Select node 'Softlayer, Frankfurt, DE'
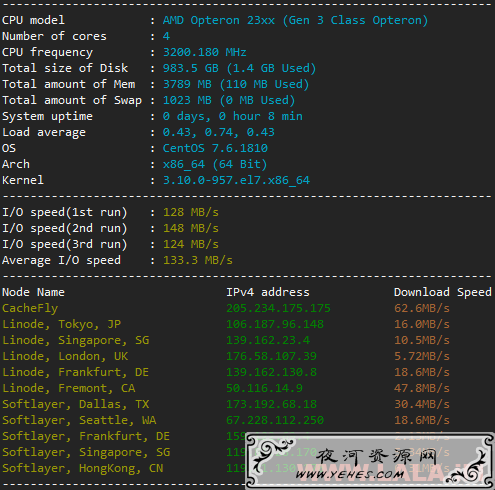 [x=86, y=436]
